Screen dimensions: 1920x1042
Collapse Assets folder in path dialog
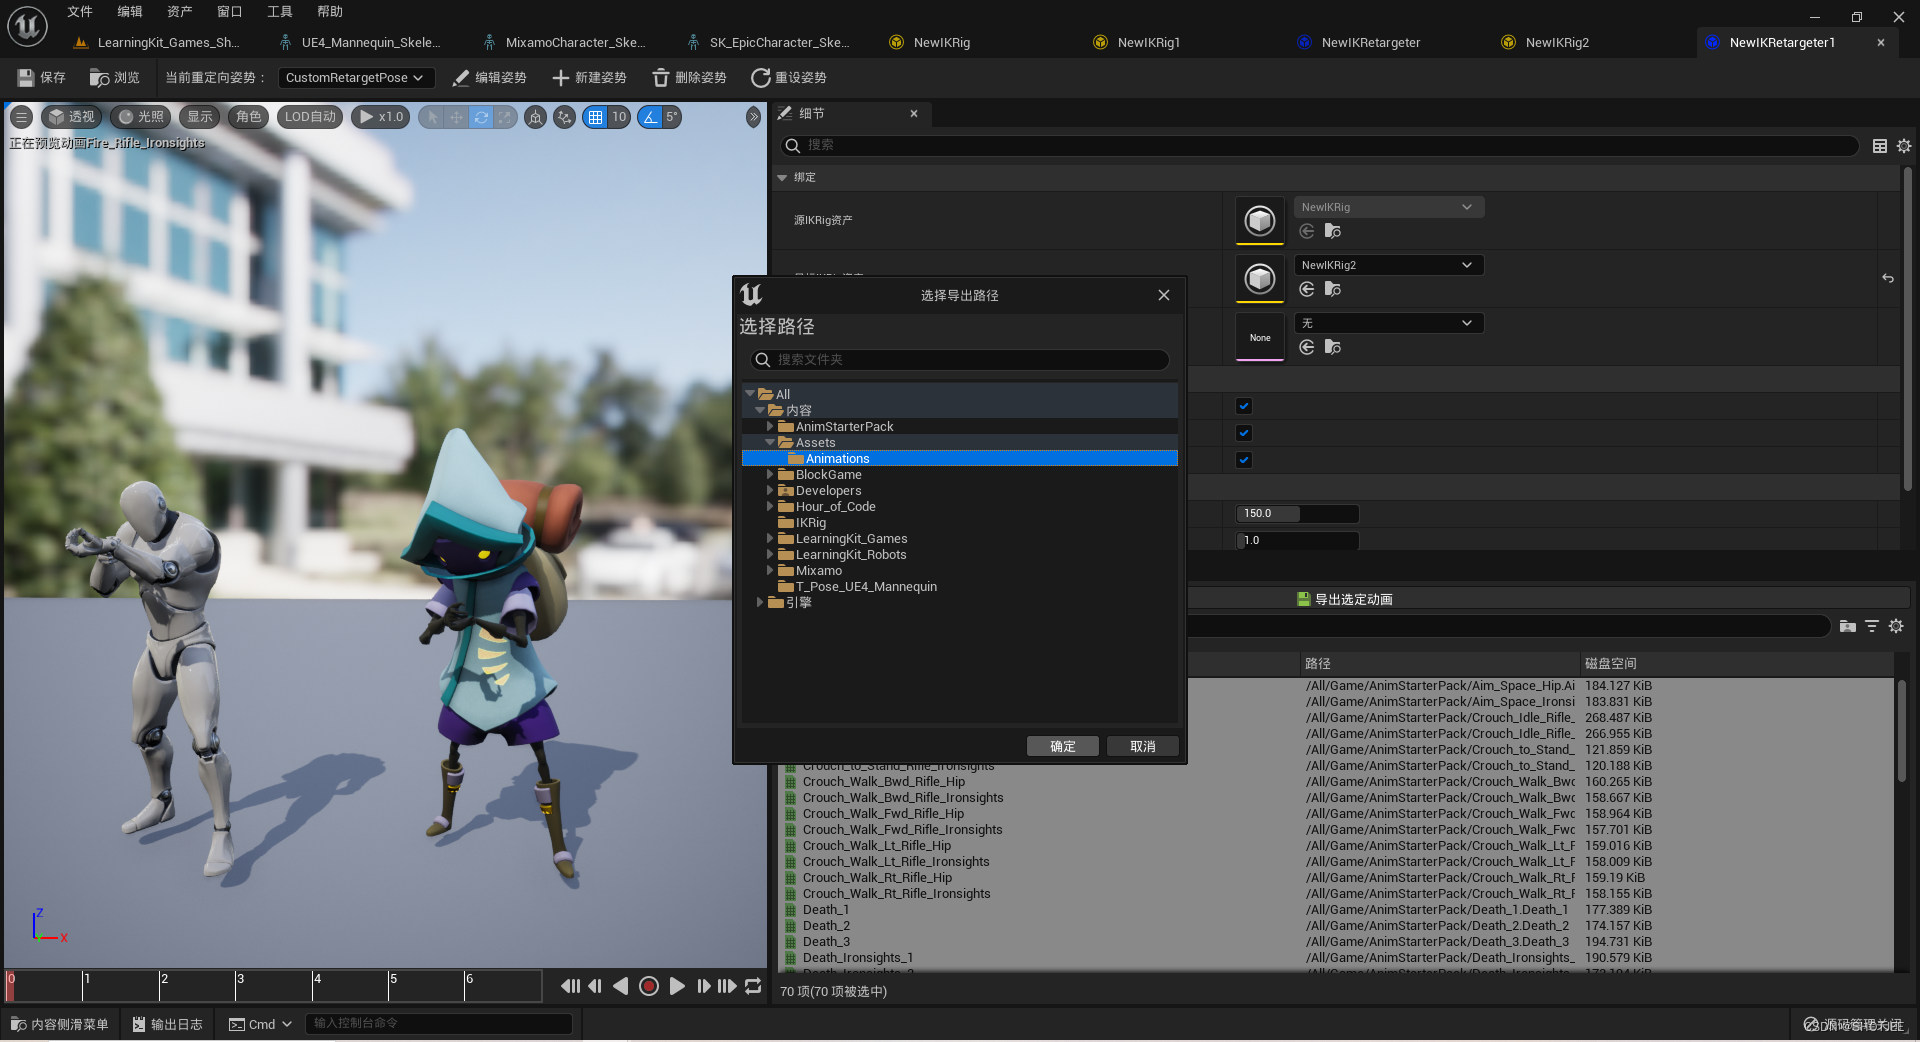point(770,442)
